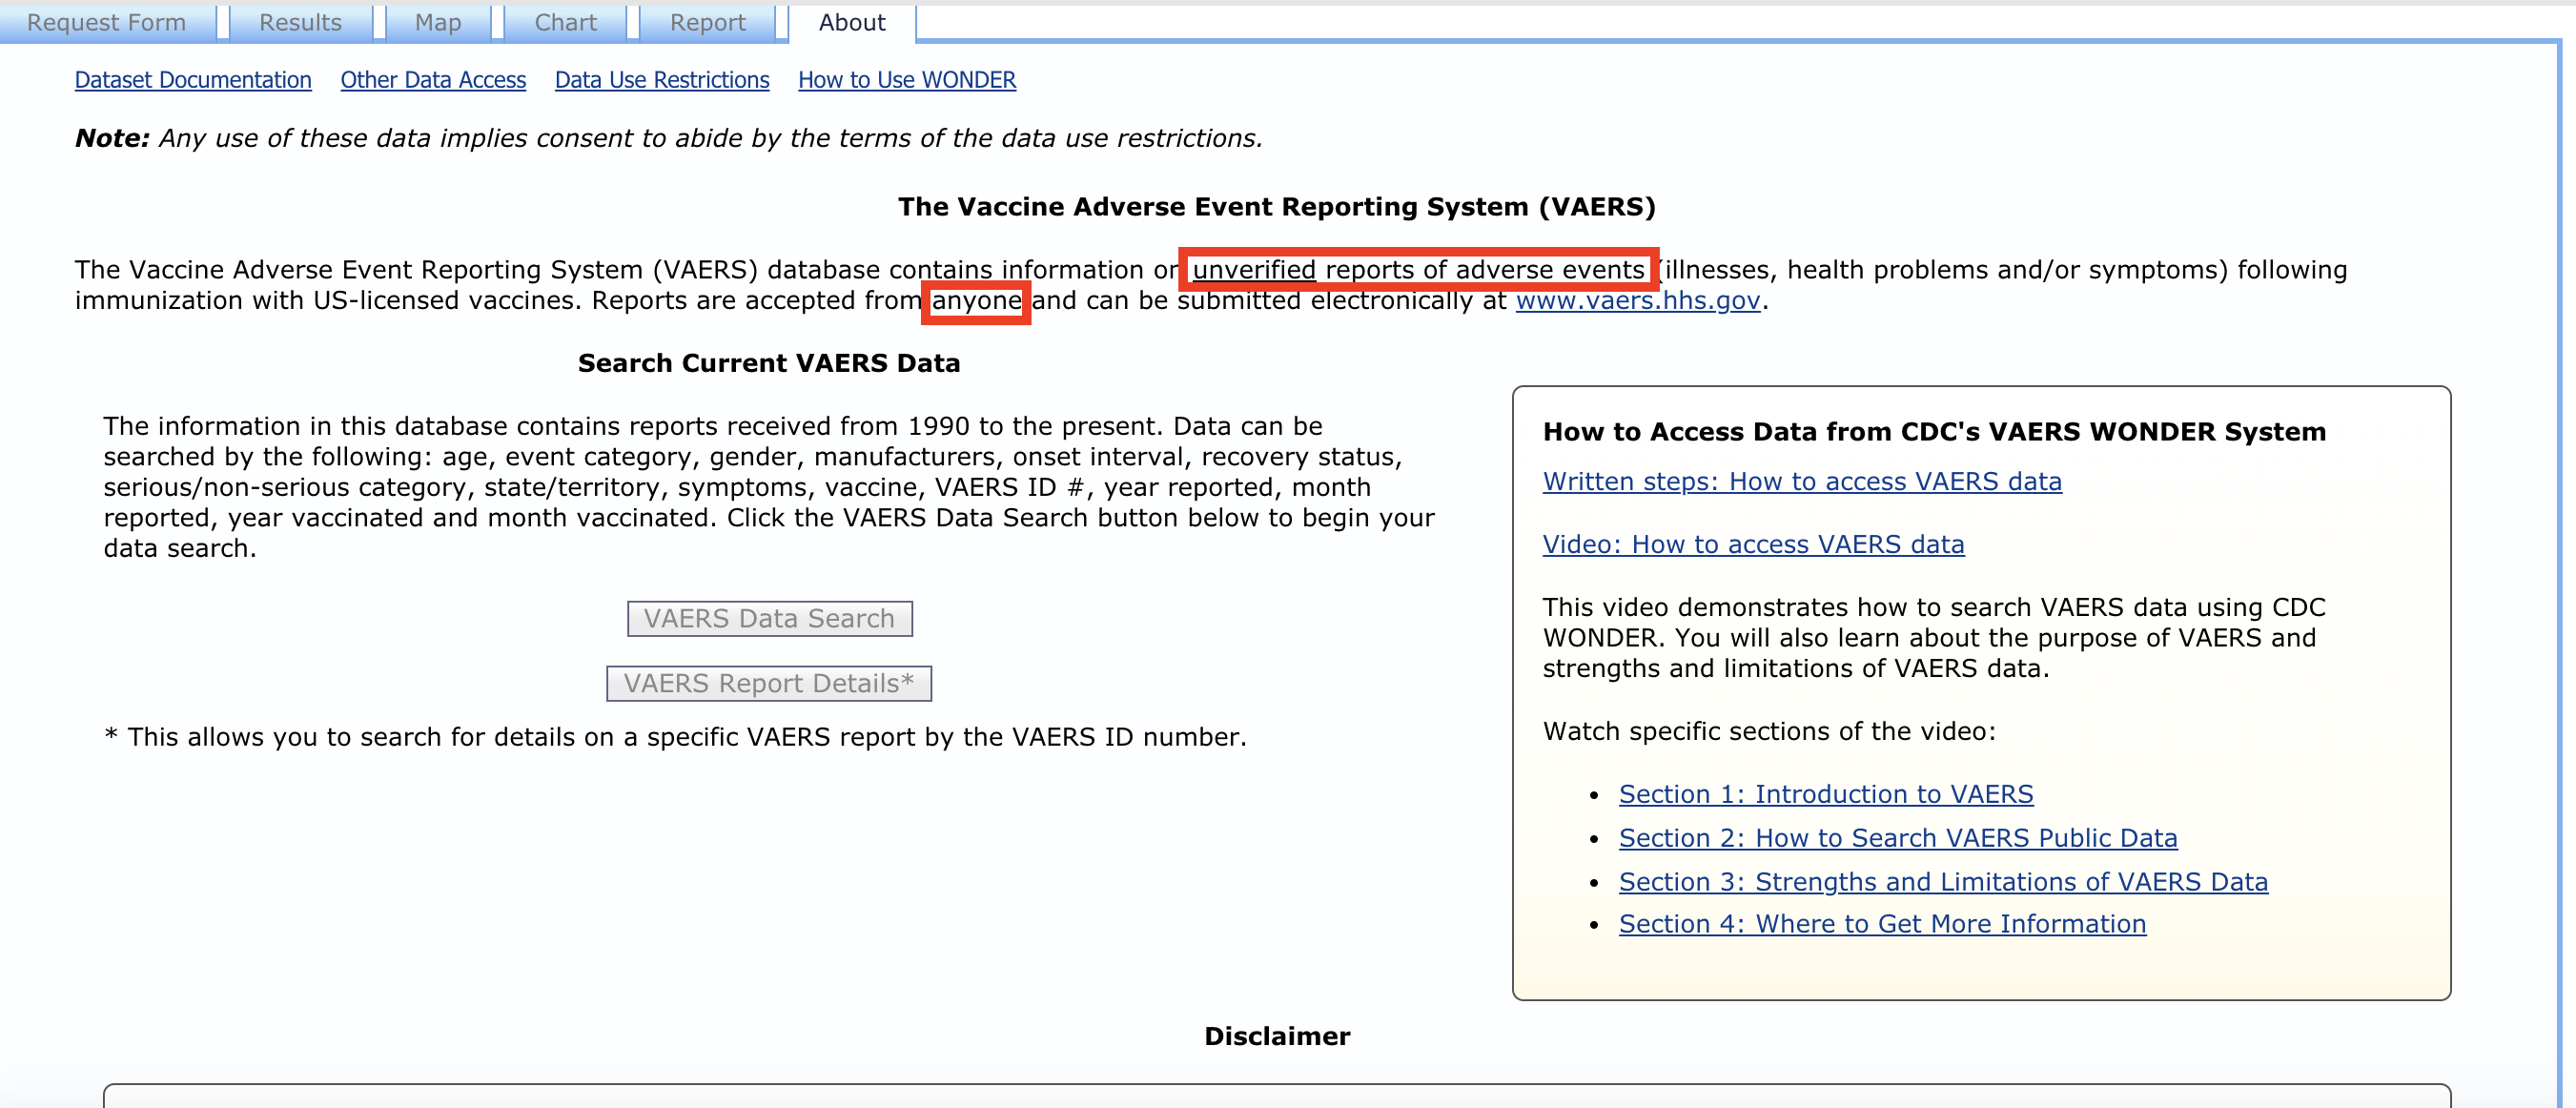Switch to the Request Form tab
The width and height of the screenshot is (2576, 1108).
106,22
